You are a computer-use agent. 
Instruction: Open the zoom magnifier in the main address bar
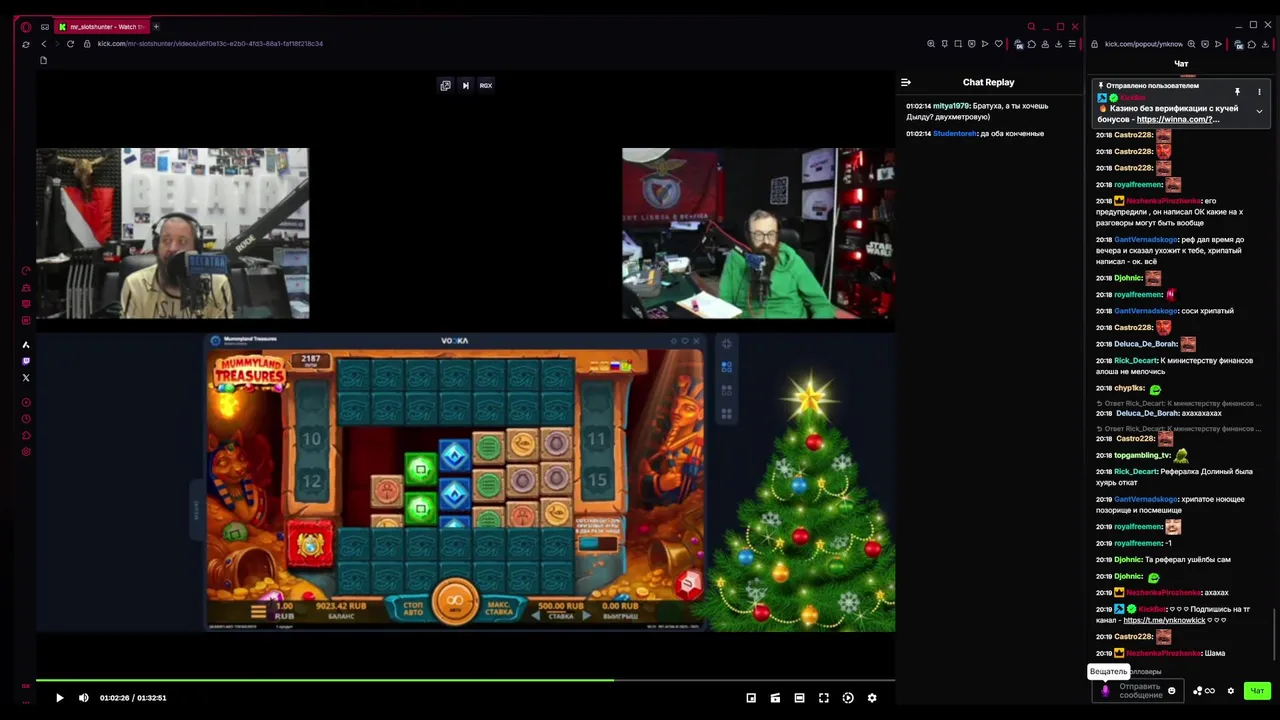[931, 44]
